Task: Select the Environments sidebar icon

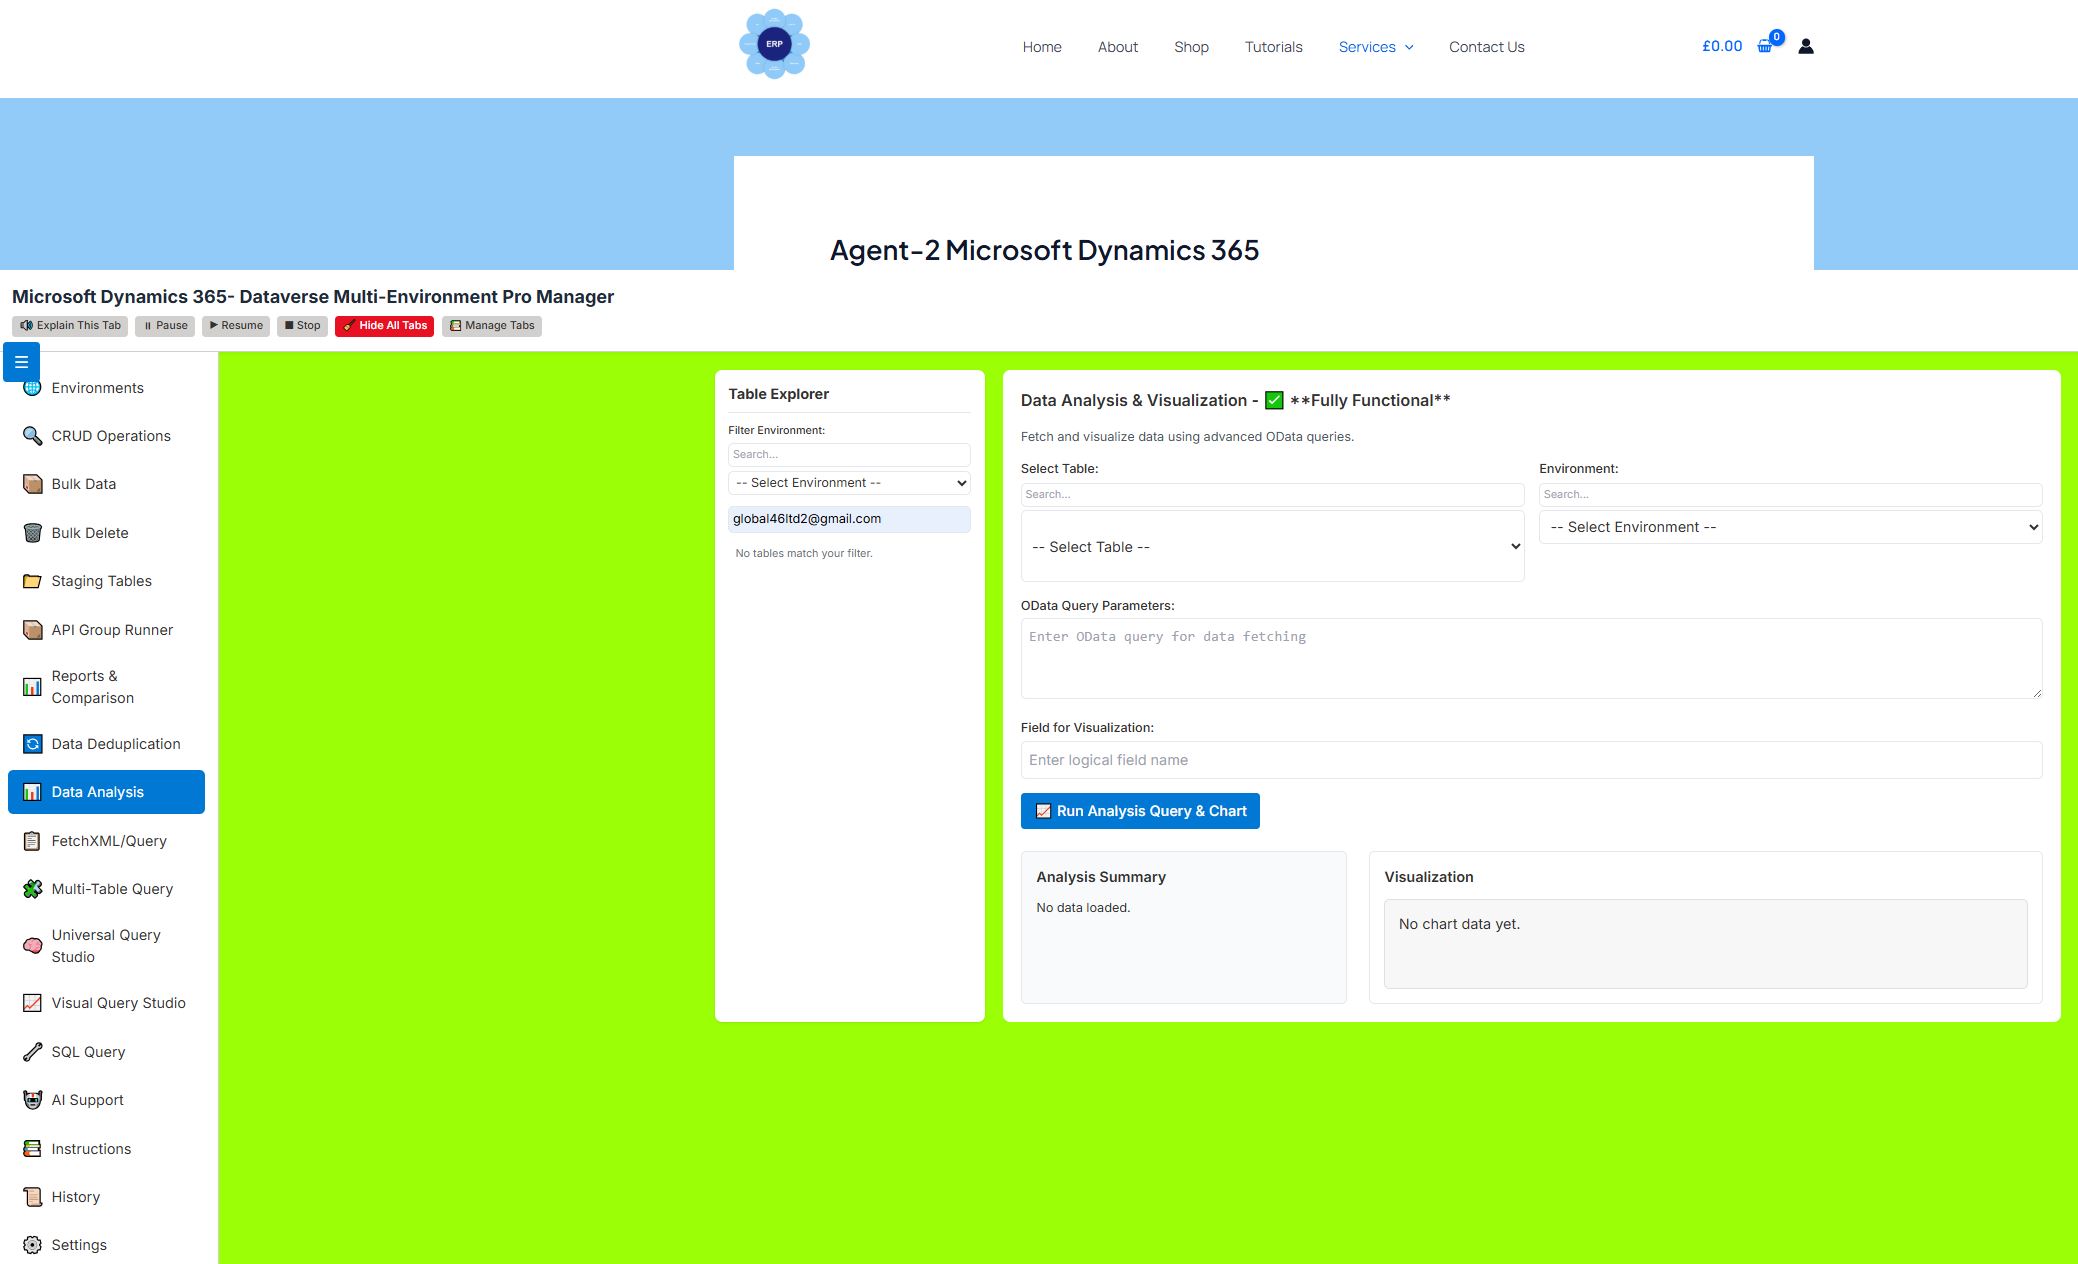Action: point(32,387)
